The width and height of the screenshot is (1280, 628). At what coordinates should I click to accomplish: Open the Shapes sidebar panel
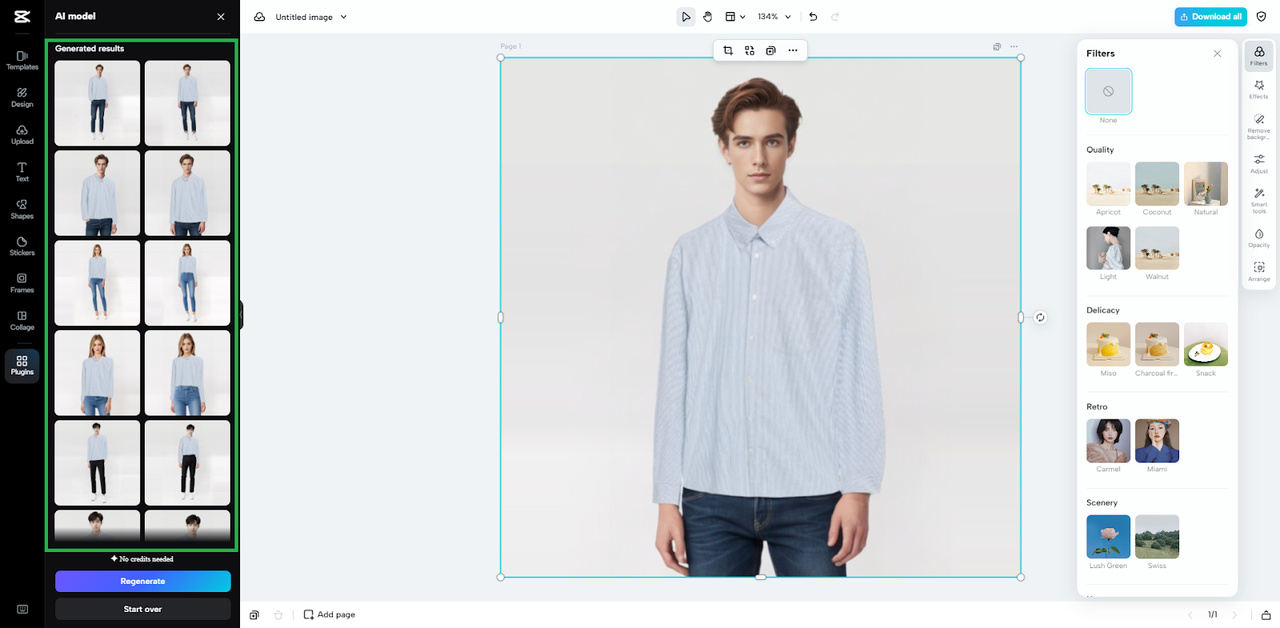tap(22, 209)
